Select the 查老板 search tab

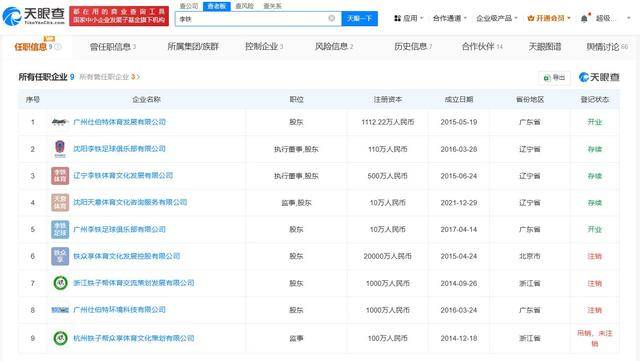217,6
